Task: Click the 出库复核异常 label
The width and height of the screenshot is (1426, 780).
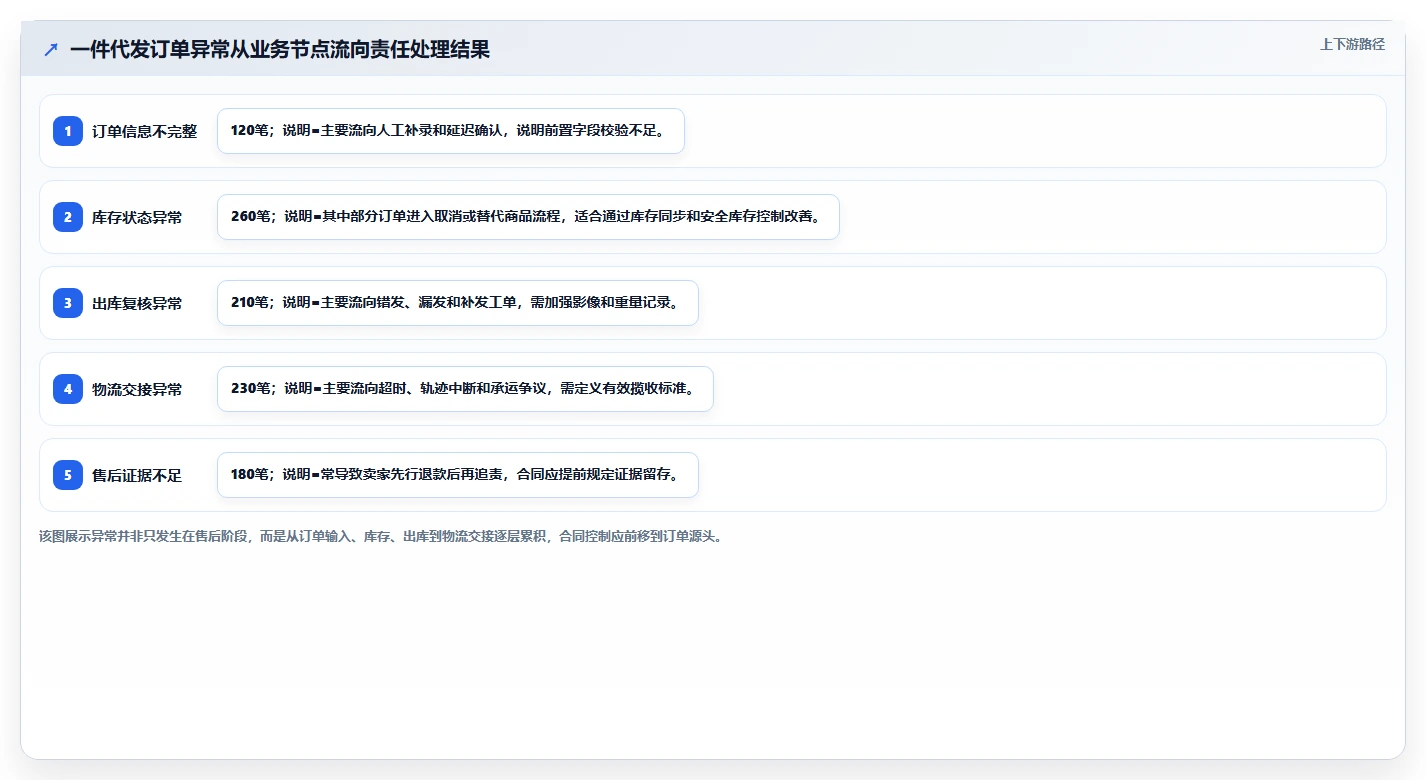Action: point(137,303)
